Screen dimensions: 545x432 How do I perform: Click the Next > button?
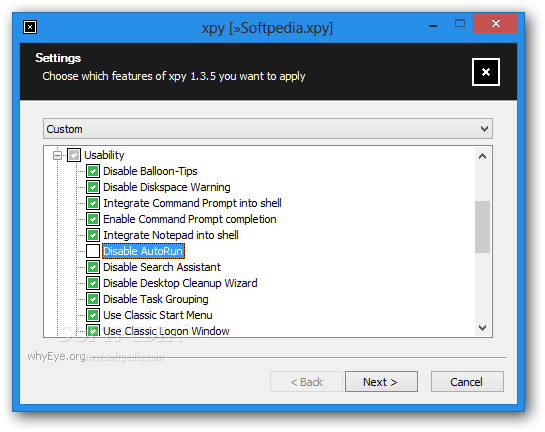point(381,382)
